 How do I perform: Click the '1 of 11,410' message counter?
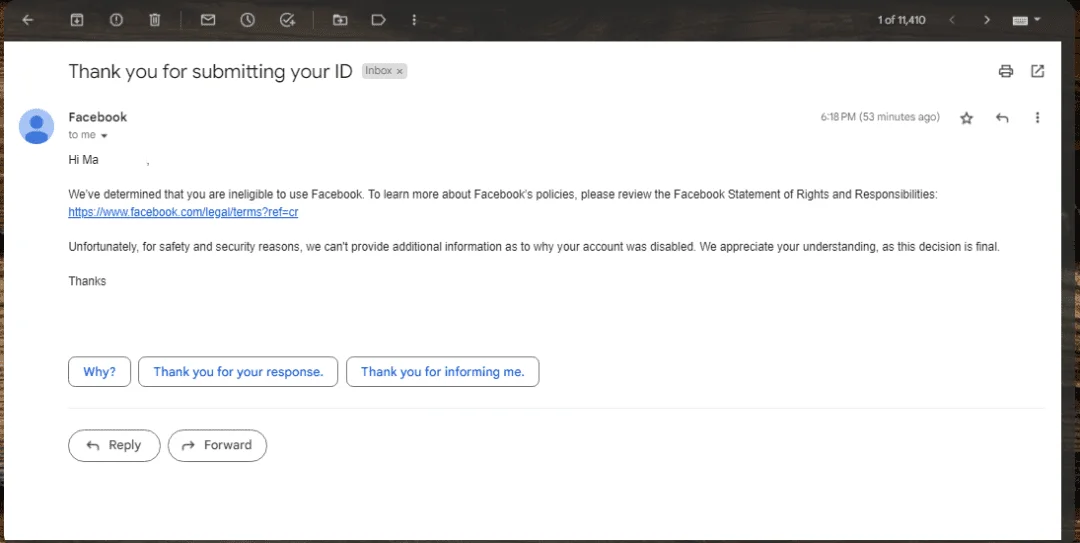tap(901, 20)
